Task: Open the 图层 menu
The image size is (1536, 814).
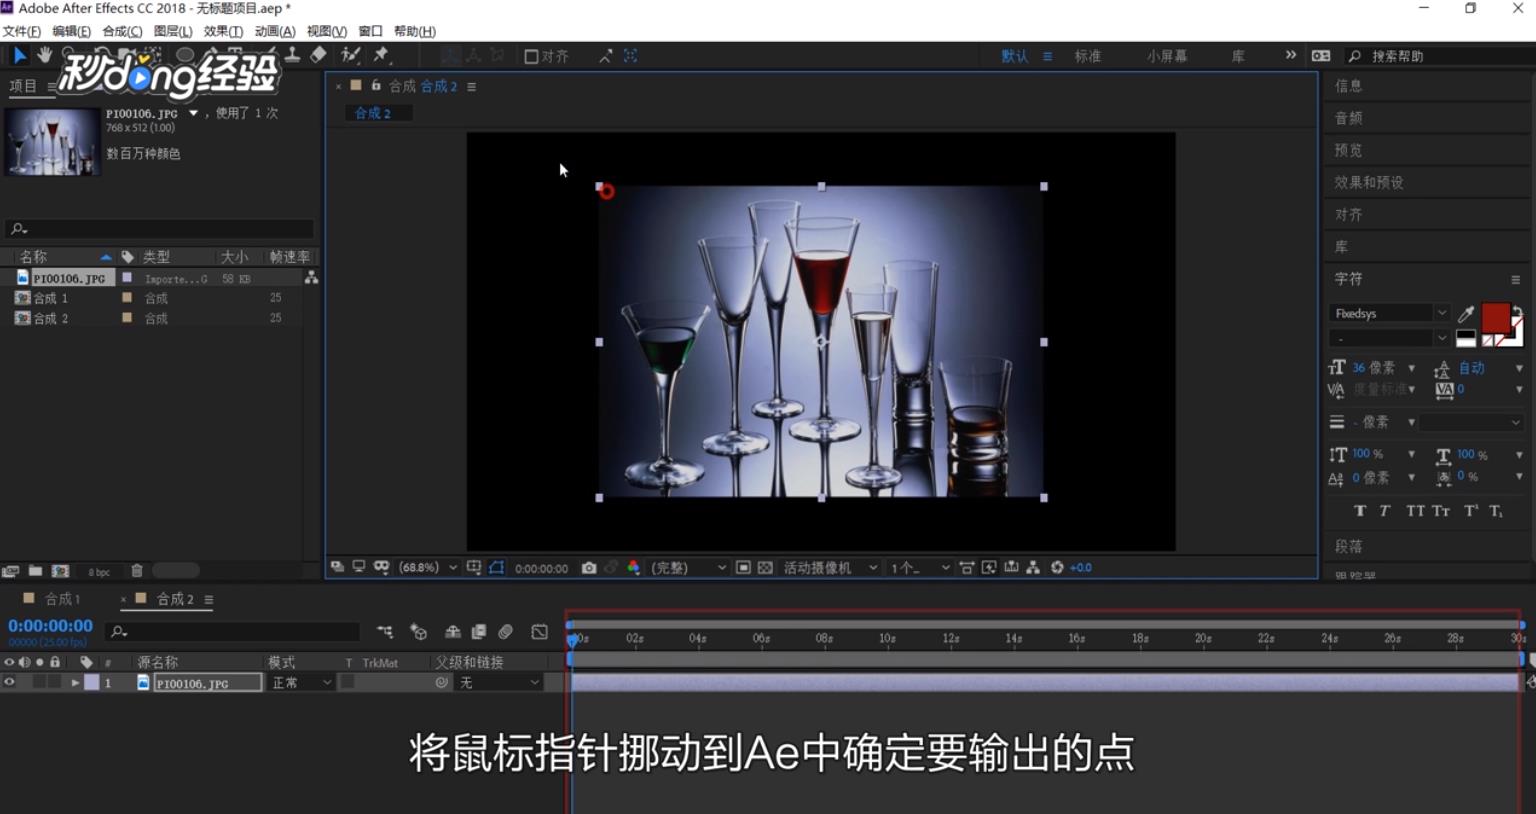Action: coord(173,31)
